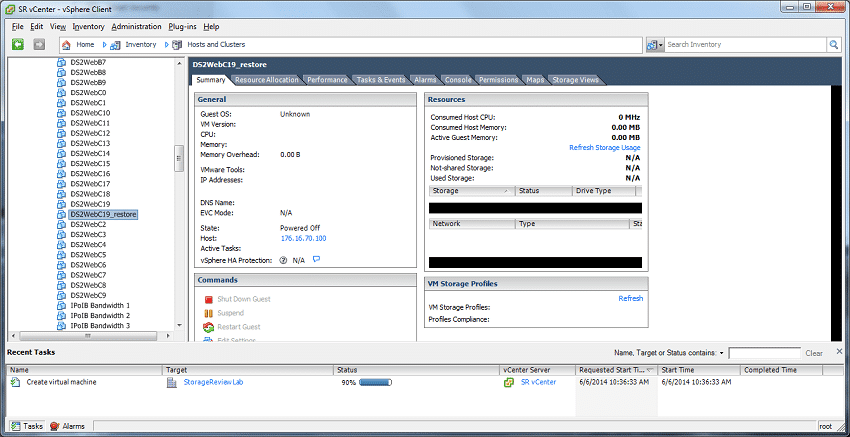Switch to the Permissions tab

[x=498, y=80]
